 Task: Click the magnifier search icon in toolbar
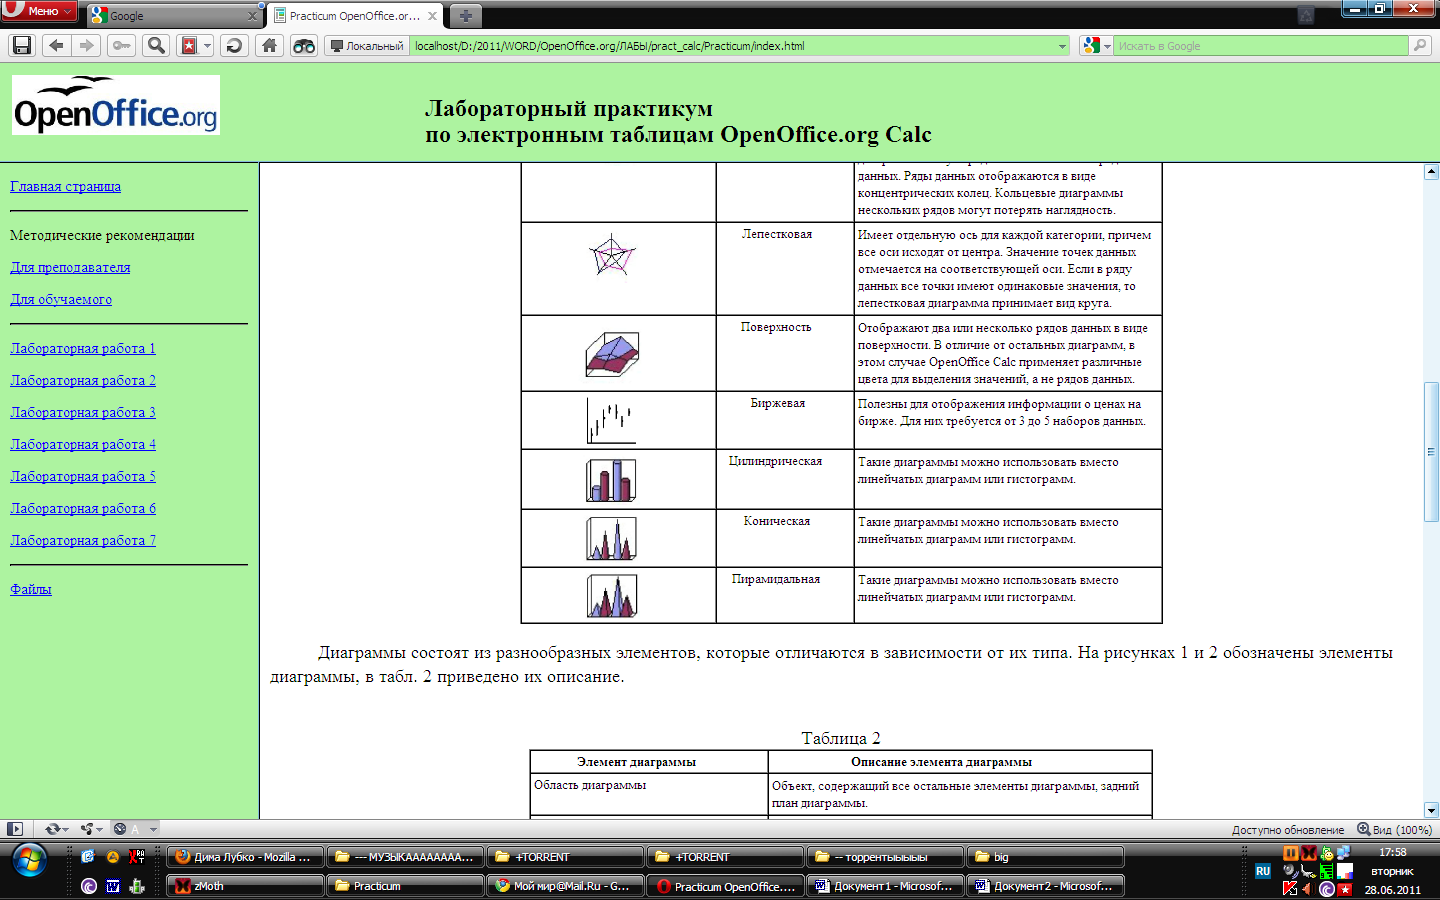pyautogui.click(x=156, y=45)
